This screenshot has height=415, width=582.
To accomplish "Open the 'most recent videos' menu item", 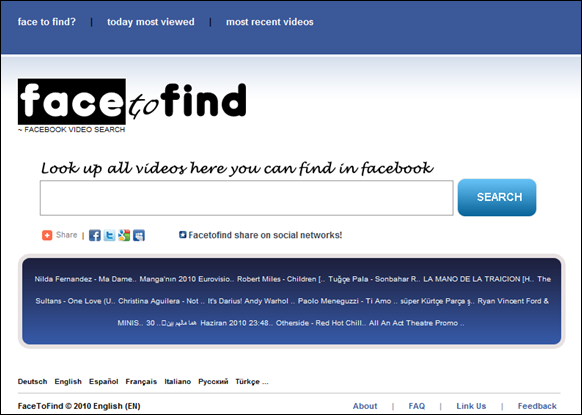I will point(270,22).
